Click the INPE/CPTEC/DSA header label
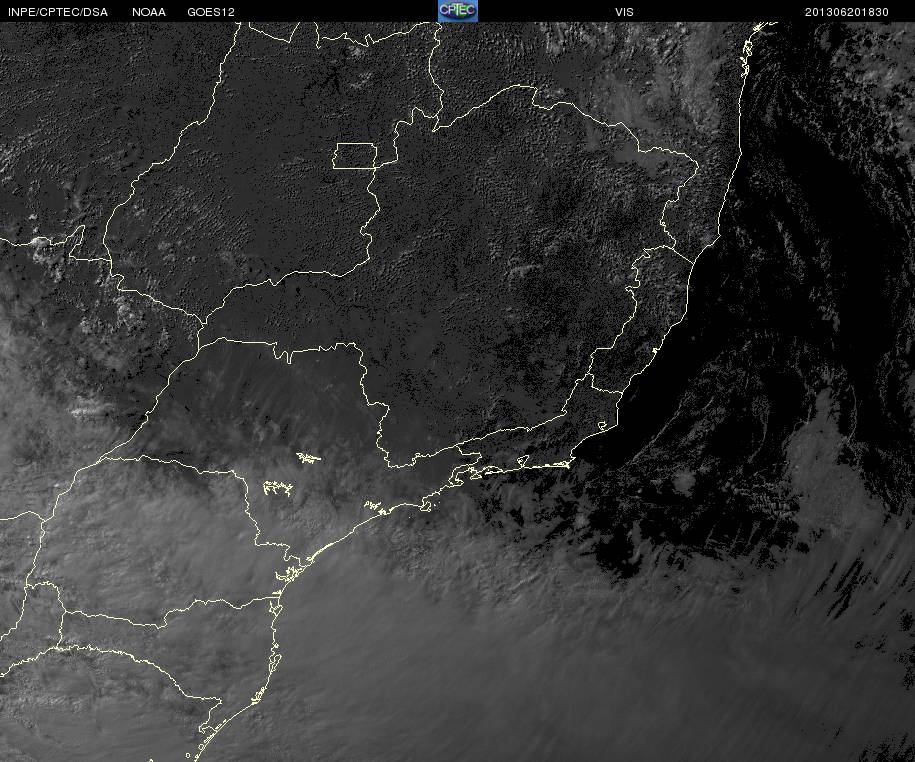Viewport: 915px width, 762px height. click(58, 12)
